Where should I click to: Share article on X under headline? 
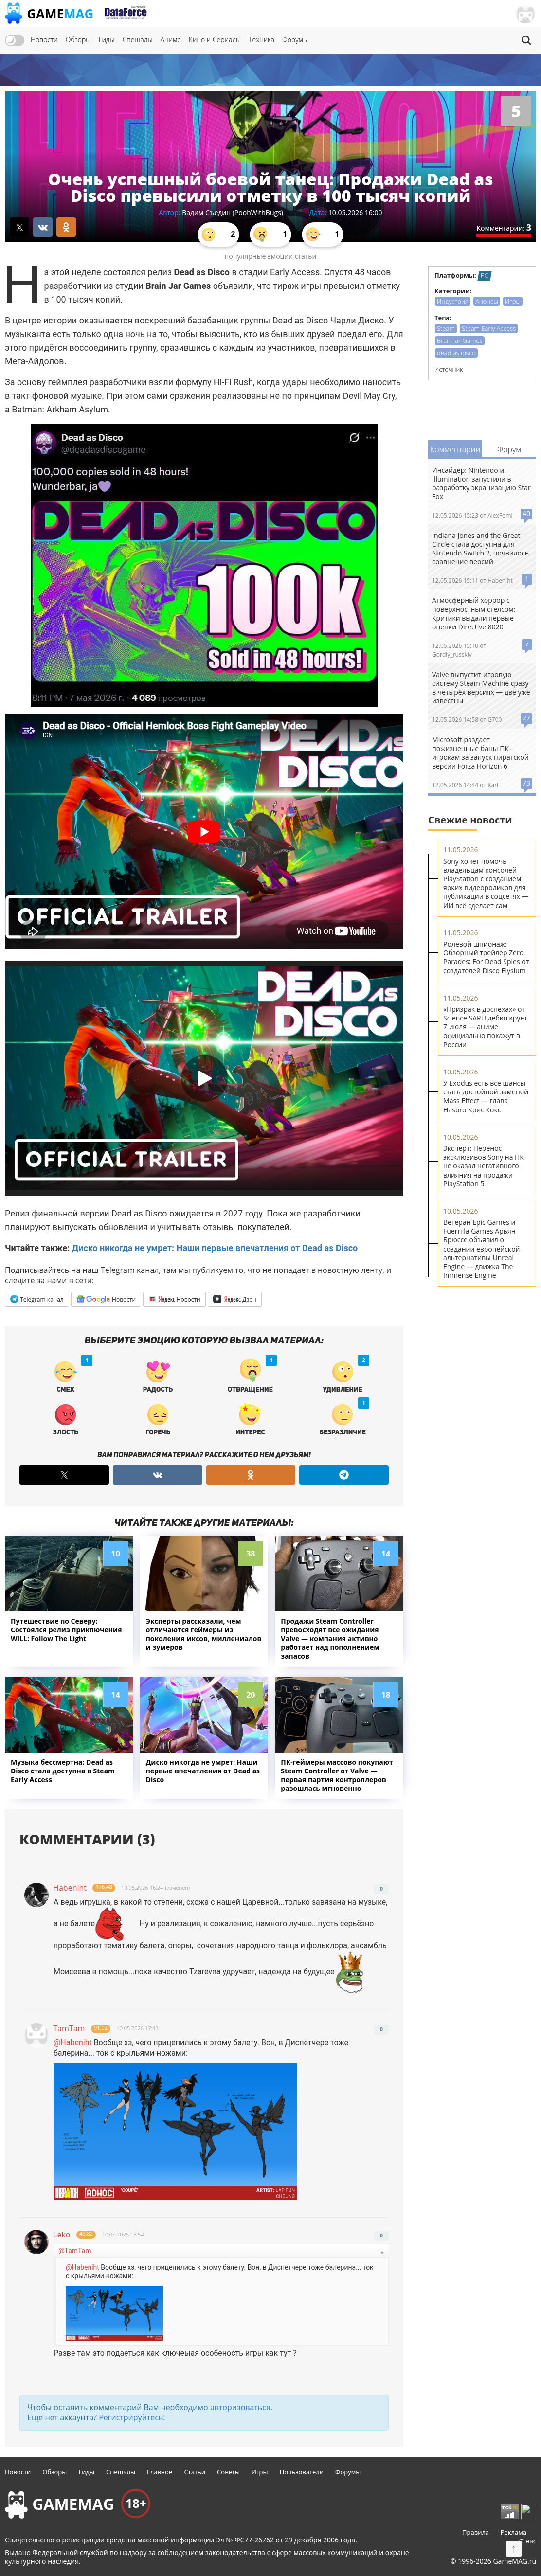19,227
